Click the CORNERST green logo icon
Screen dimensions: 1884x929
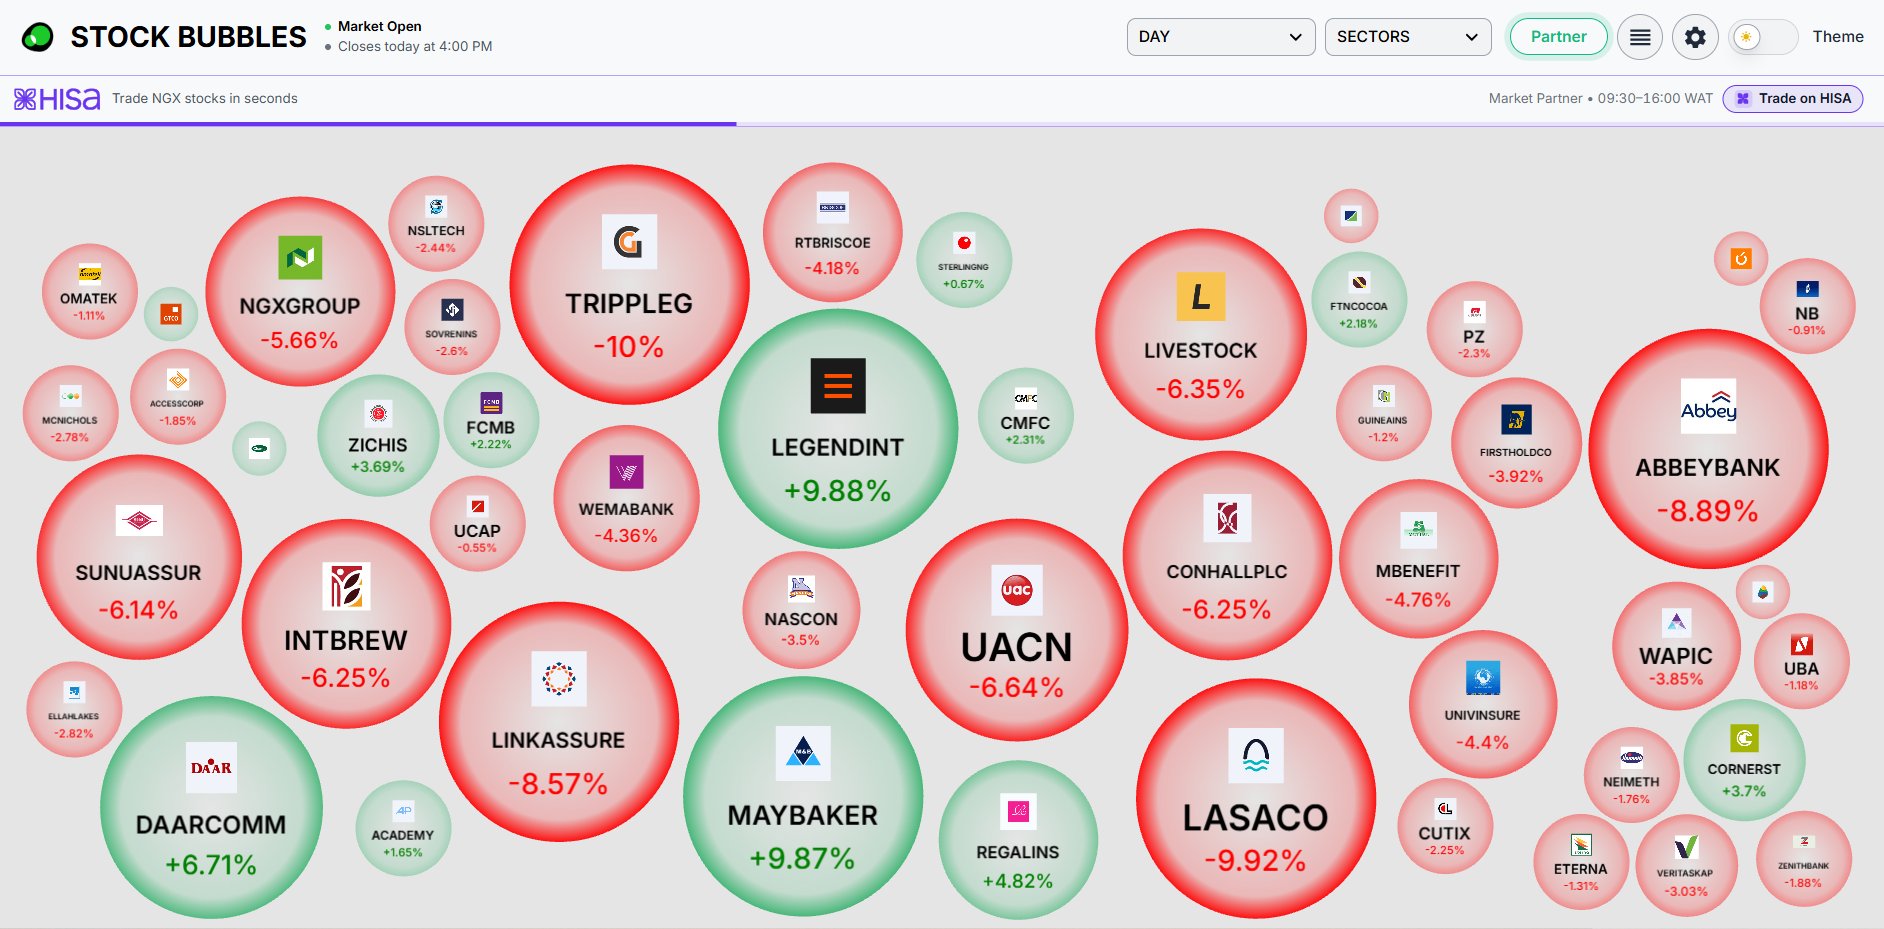pos(1745,738)
